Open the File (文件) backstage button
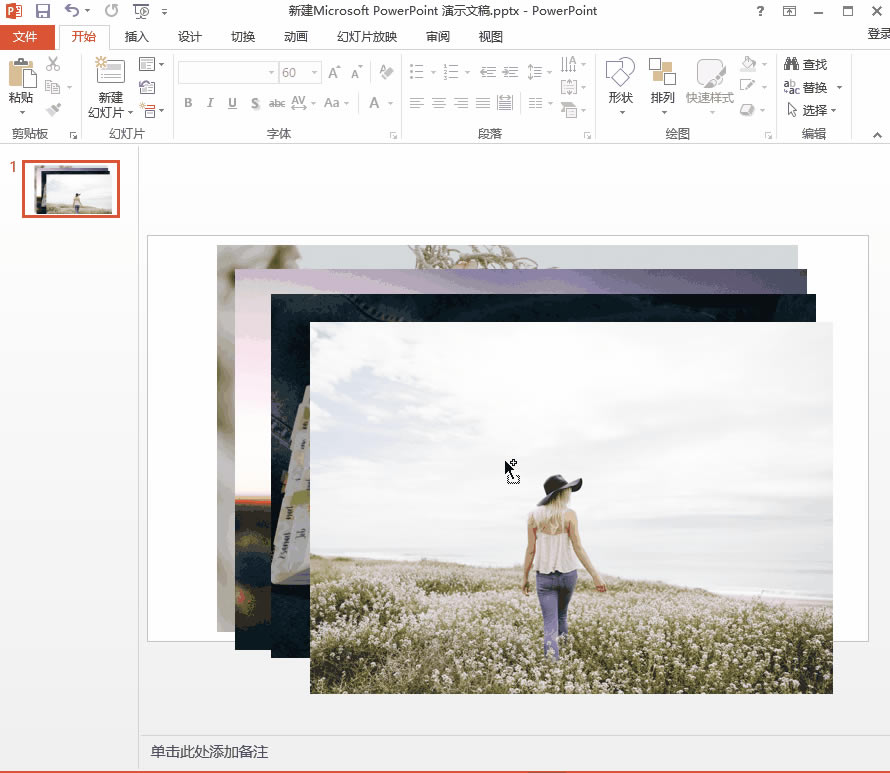The height and width of the screenshot is (773, 890). click(25, 37)
